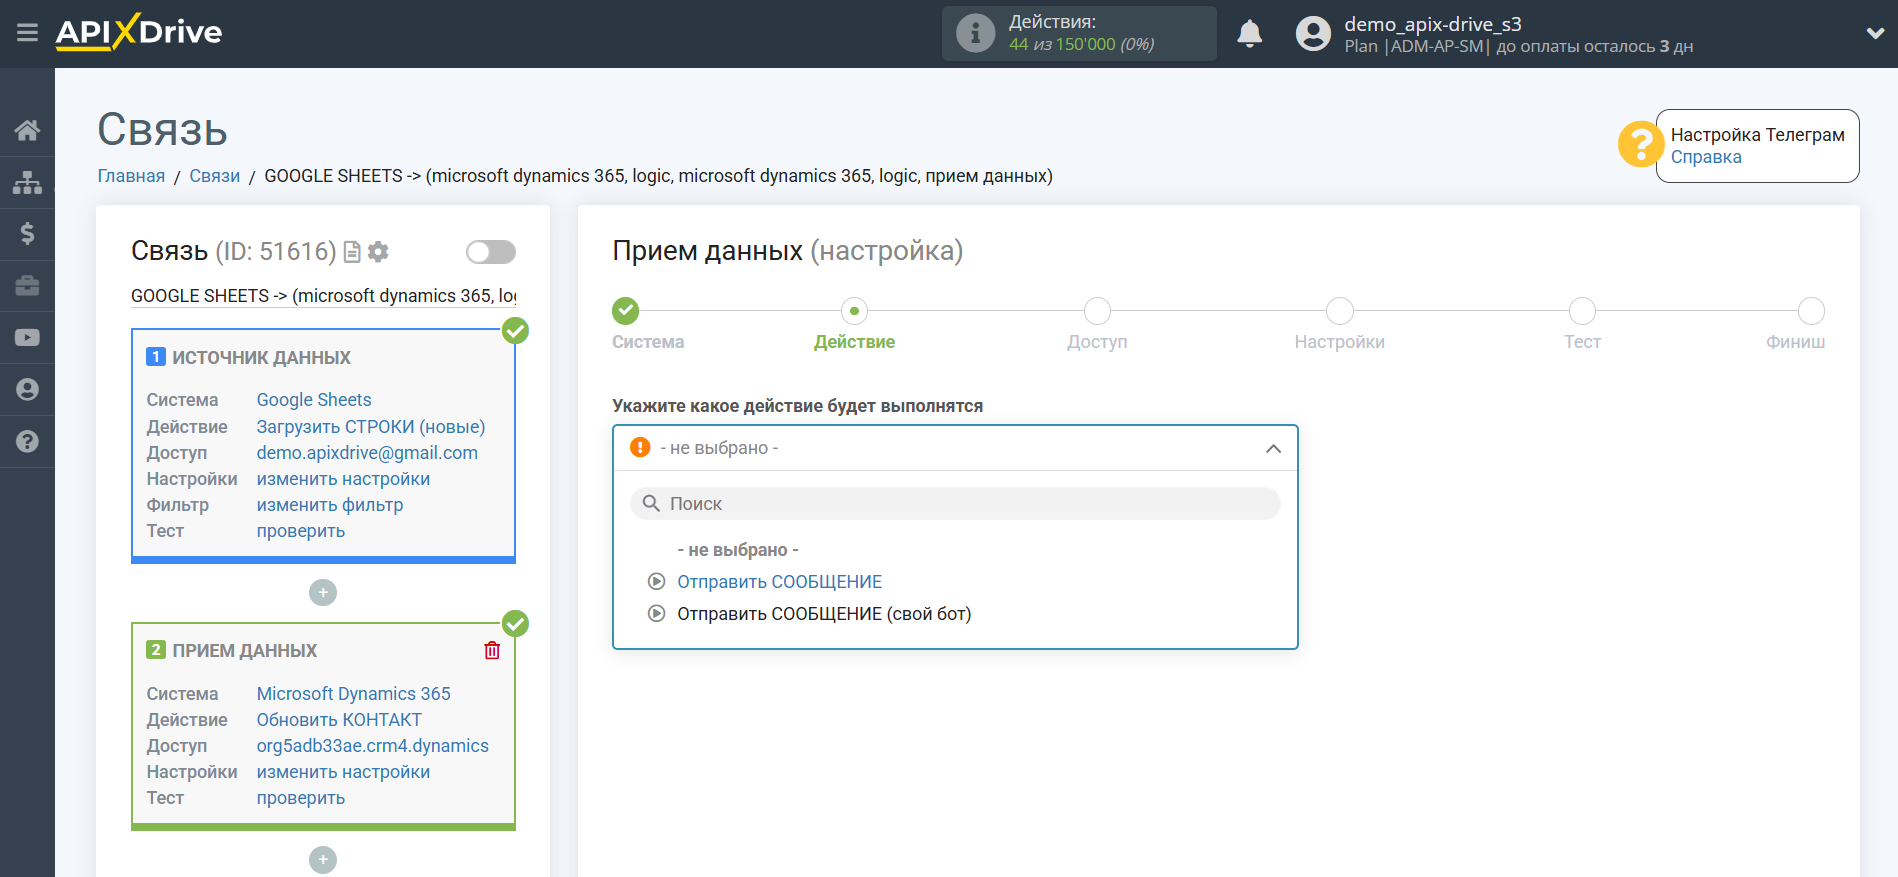Click Загрузить СТРОКИ (новые) action link
Viewport: 1898px width, 877px height.
click(x=371, y=427)
